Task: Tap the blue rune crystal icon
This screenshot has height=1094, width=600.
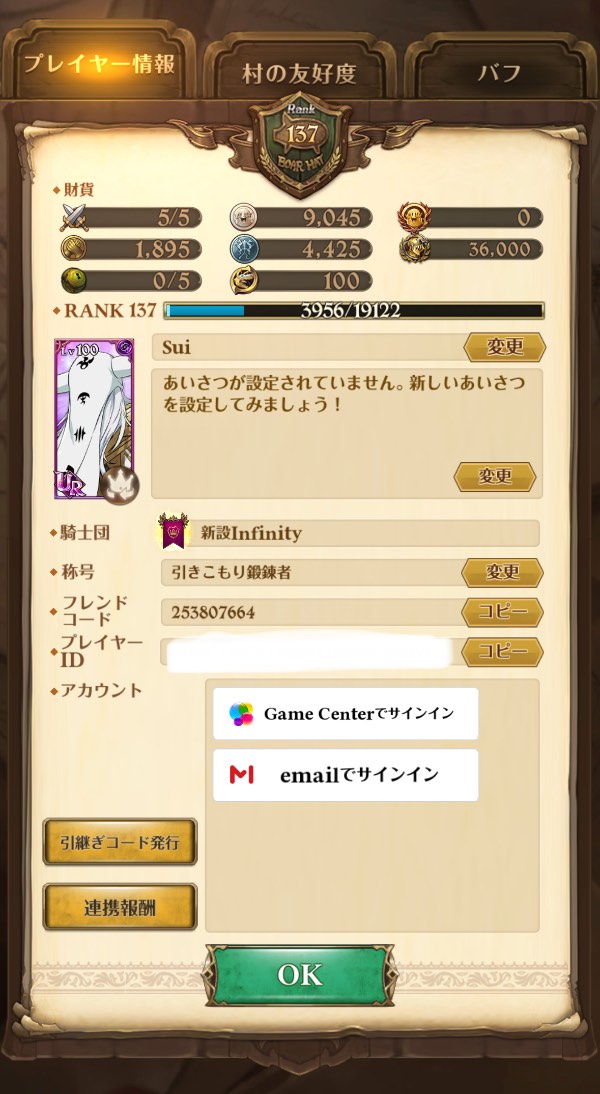Action: click(x=243, y=249)
